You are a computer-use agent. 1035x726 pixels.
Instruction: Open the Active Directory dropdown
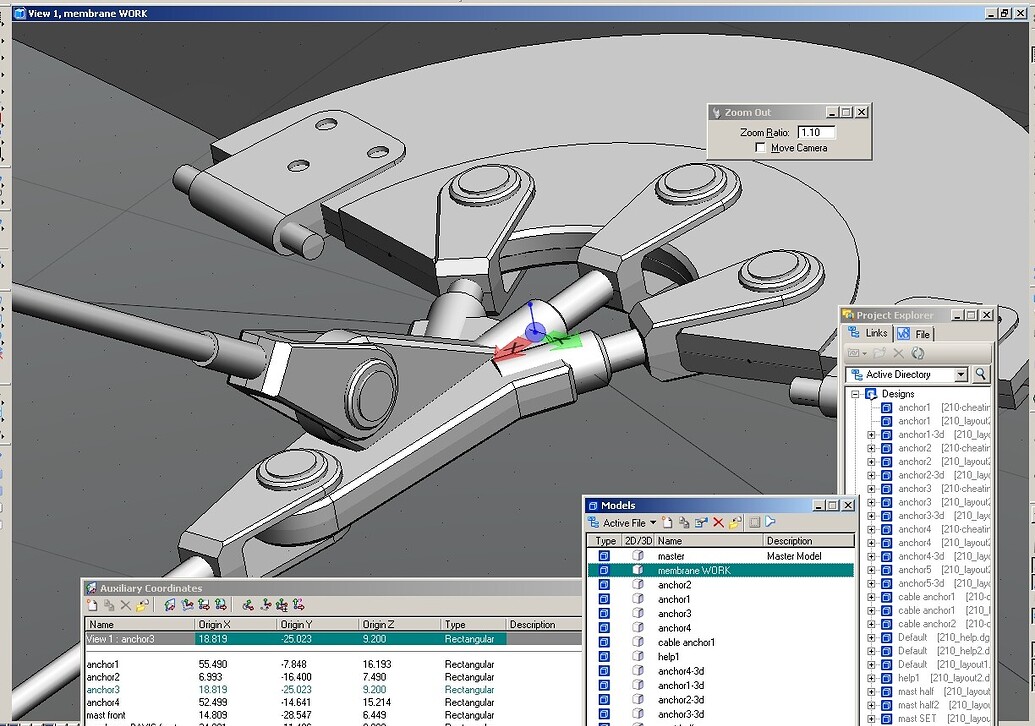(x=962, y=373)
